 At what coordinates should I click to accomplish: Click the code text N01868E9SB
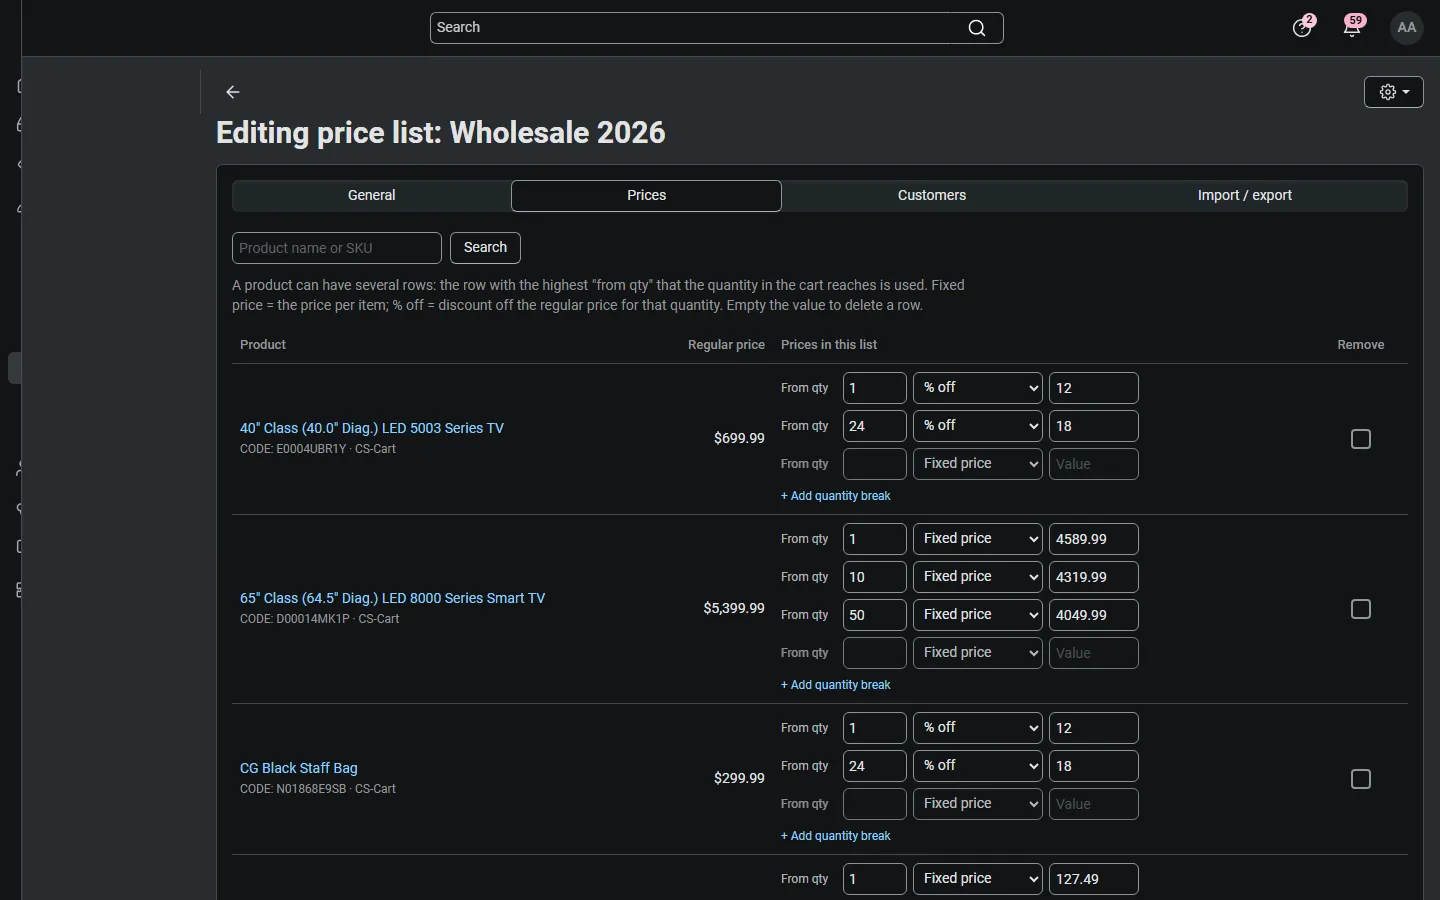(311, 789)
